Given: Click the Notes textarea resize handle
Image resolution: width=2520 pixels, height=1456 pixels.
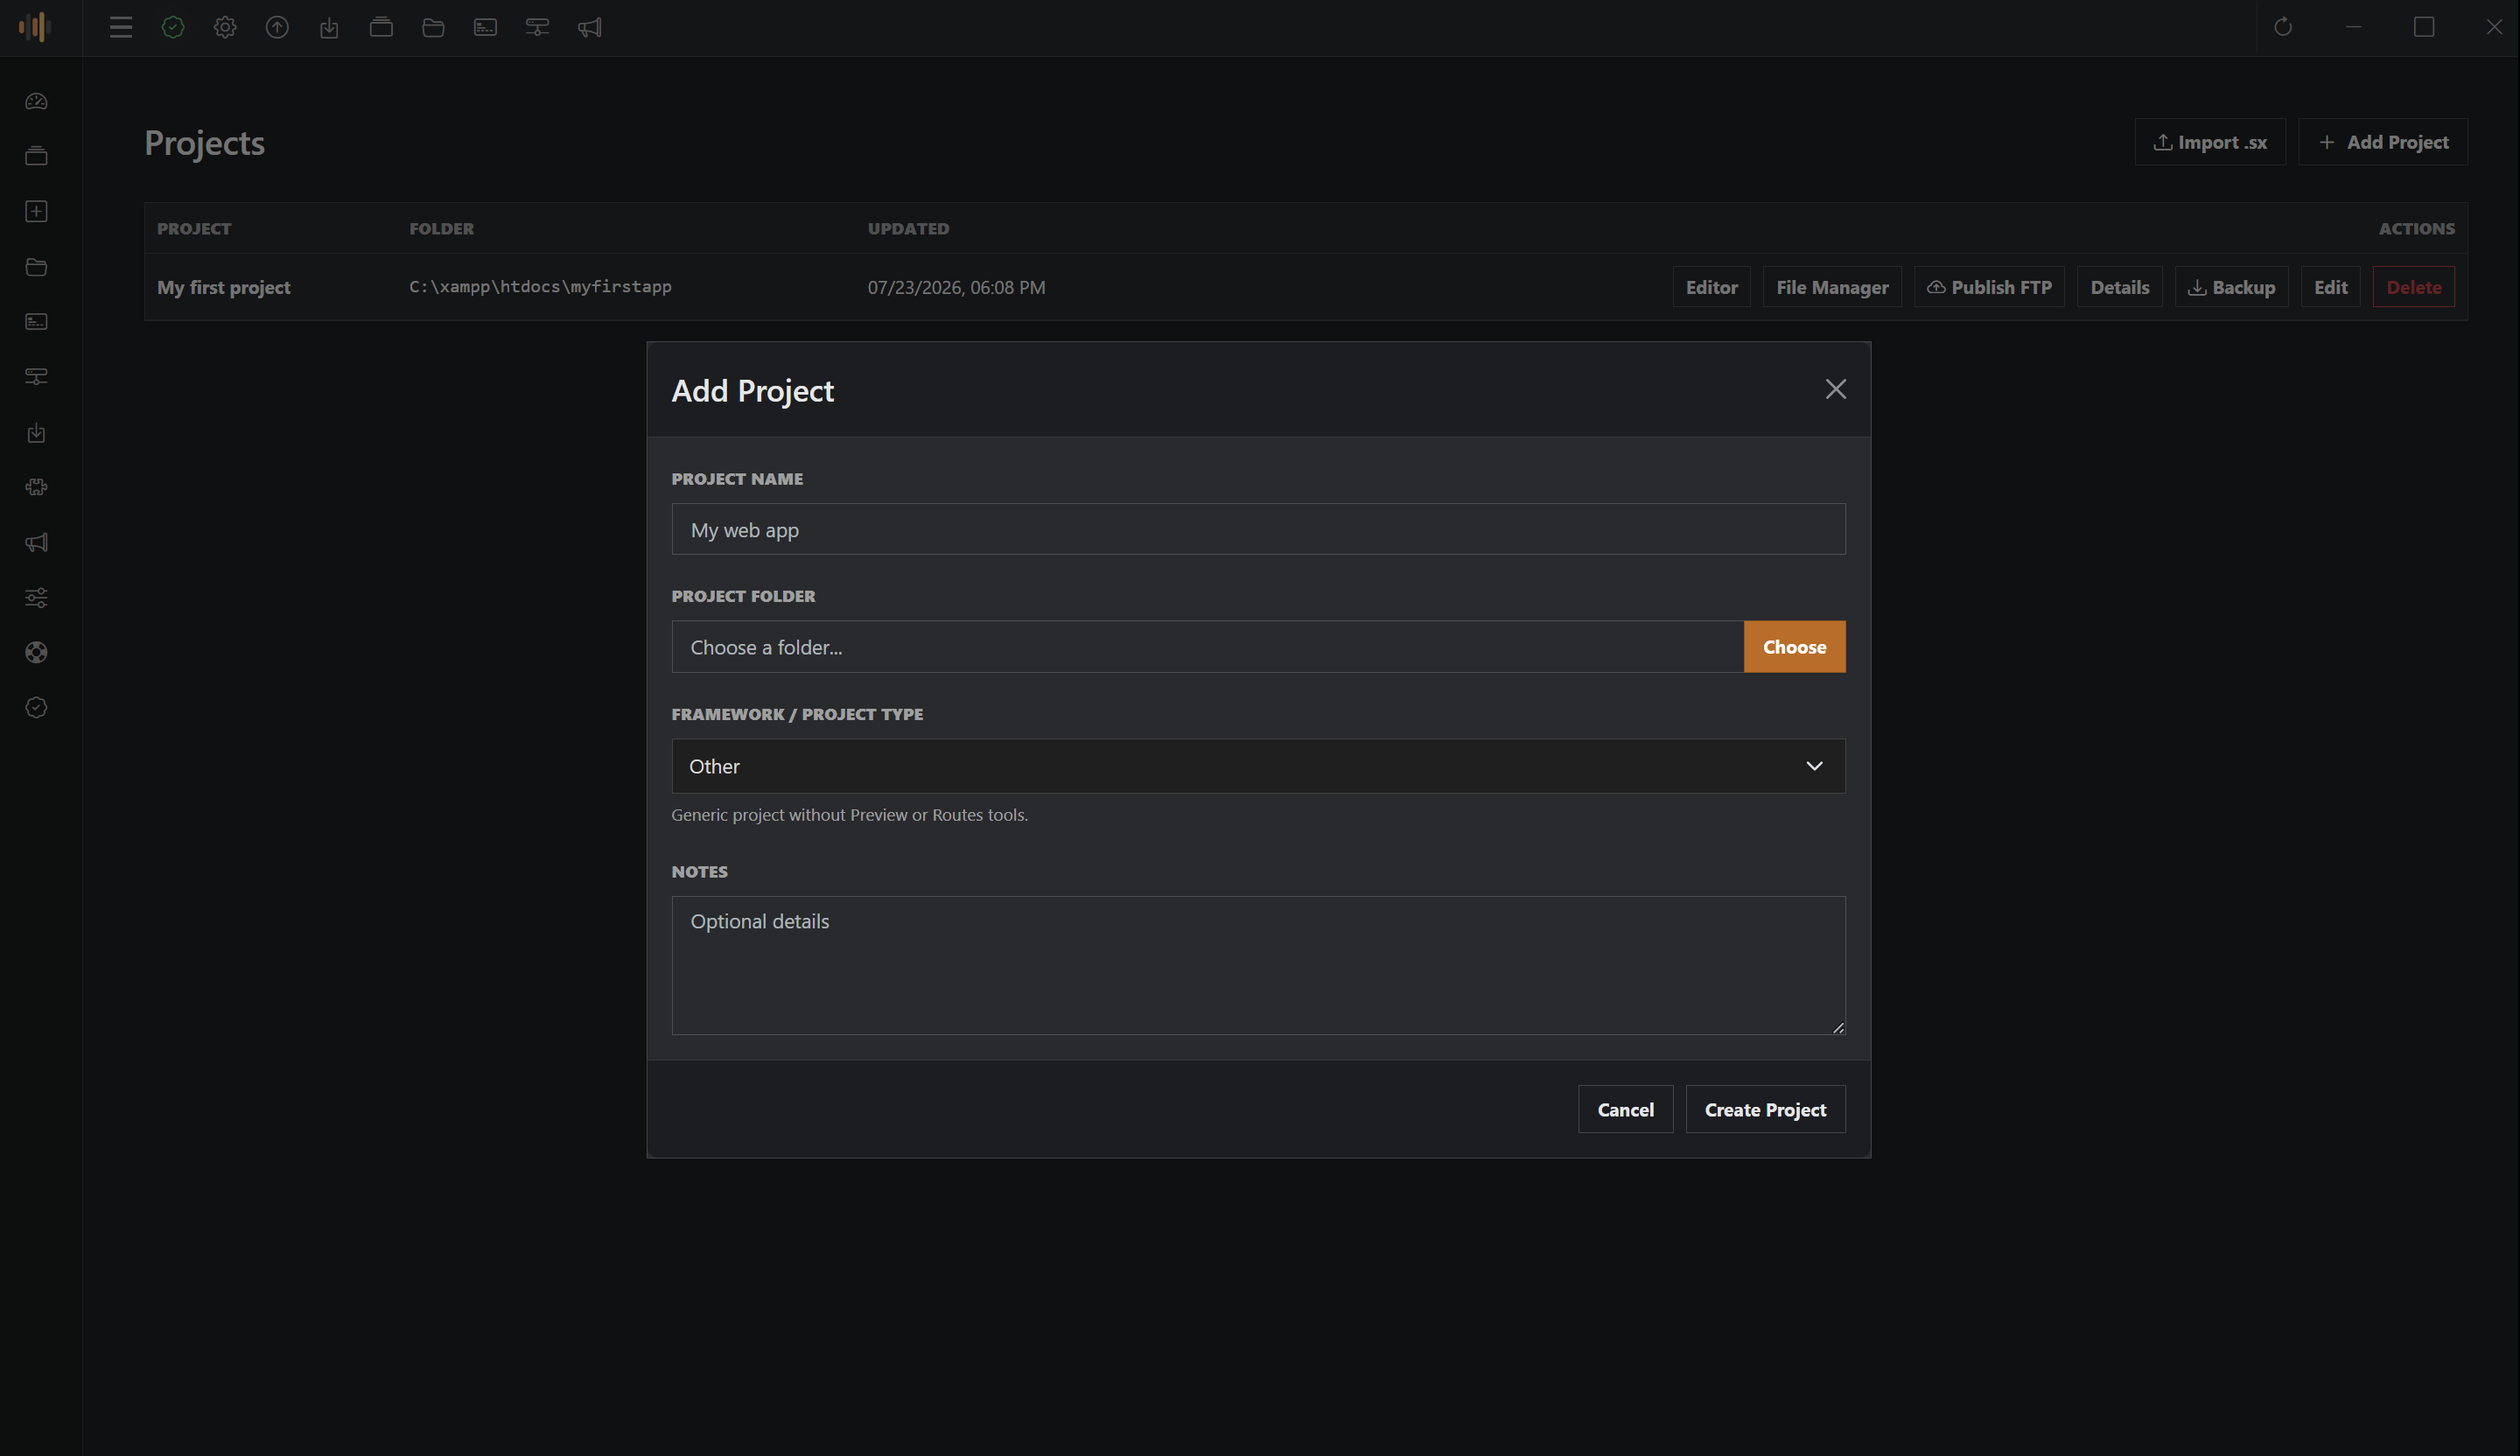Looking at the screenshot, I should [x=1838, y=1027].
